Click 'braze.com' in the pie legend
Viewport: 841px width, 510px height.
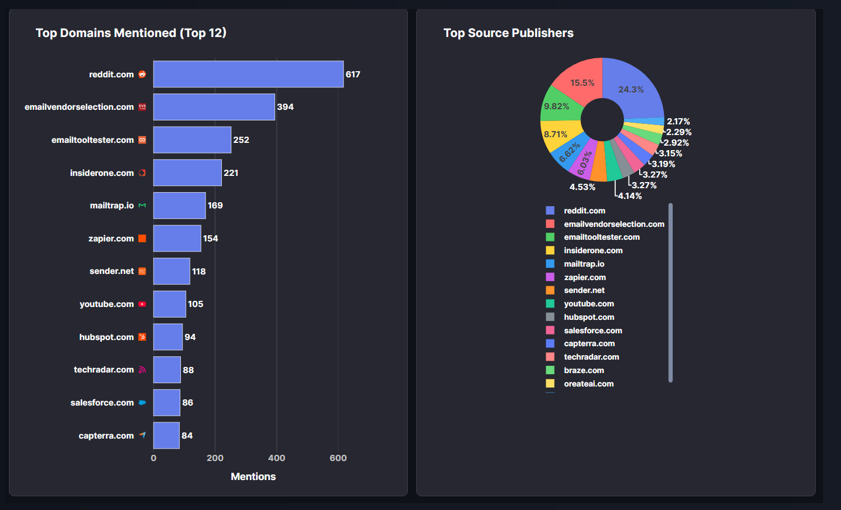tap(584, 370)
